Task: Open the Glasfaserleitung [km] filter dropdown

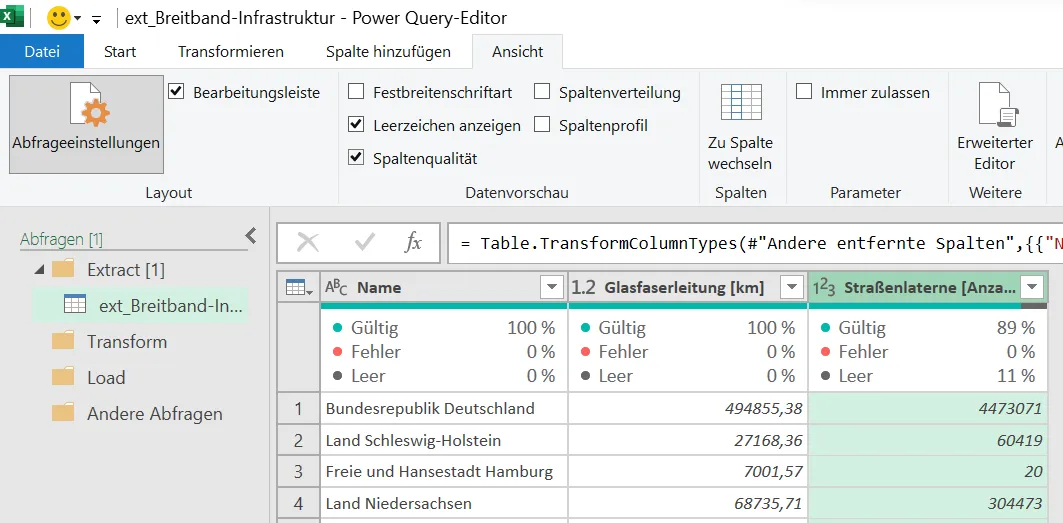Action: pyautogui.click(x=792, y=288)
